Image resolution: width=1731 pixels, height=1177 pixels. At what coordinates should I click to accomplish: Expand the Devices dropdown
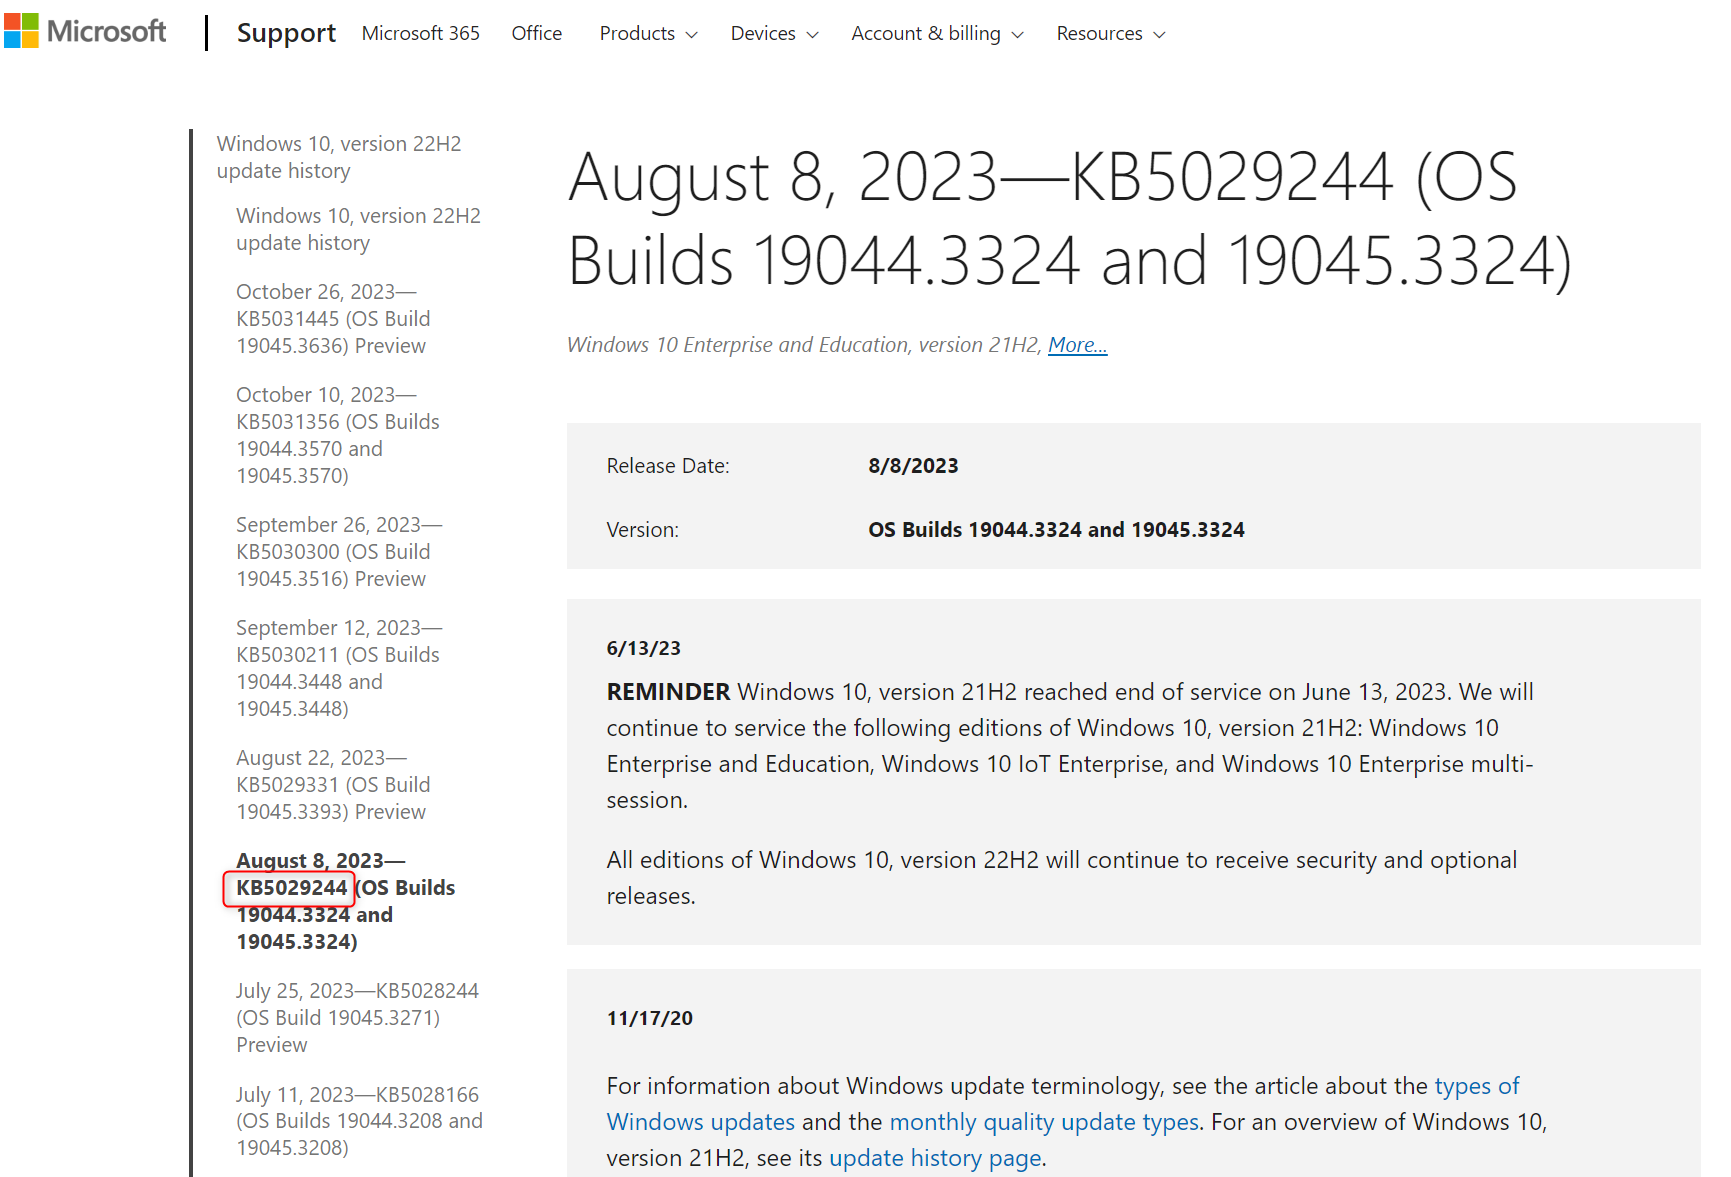[774, 33]
